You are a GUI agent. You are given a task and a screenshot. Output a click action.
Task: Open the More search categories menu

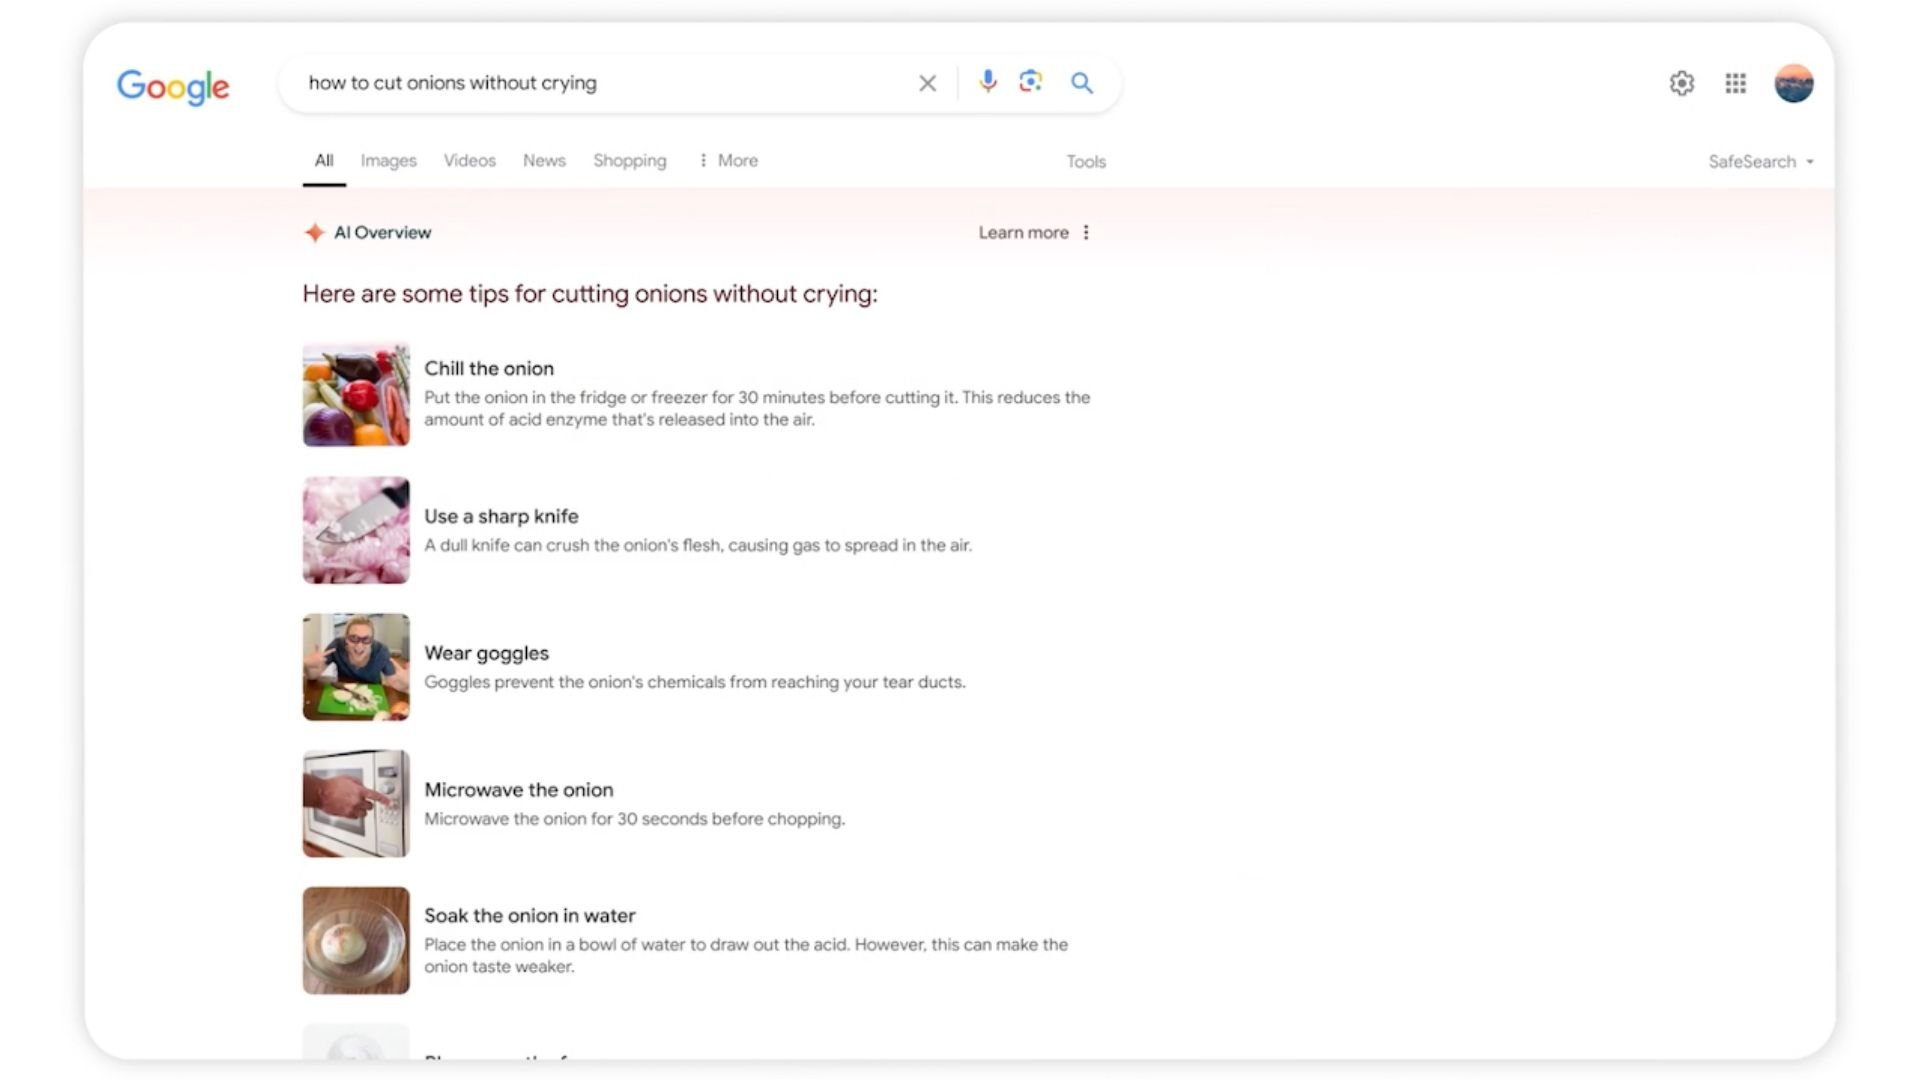pos(728,160)
